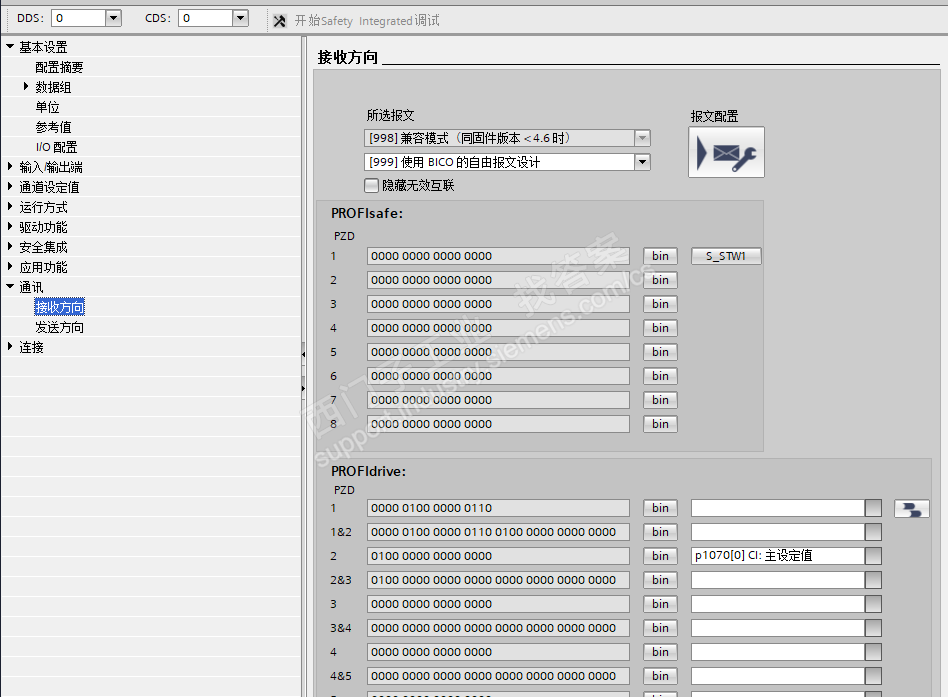
Task: Click bin button of PROFIdrive PZD 1
Action: pyautogui.click(x=660, y=508)
